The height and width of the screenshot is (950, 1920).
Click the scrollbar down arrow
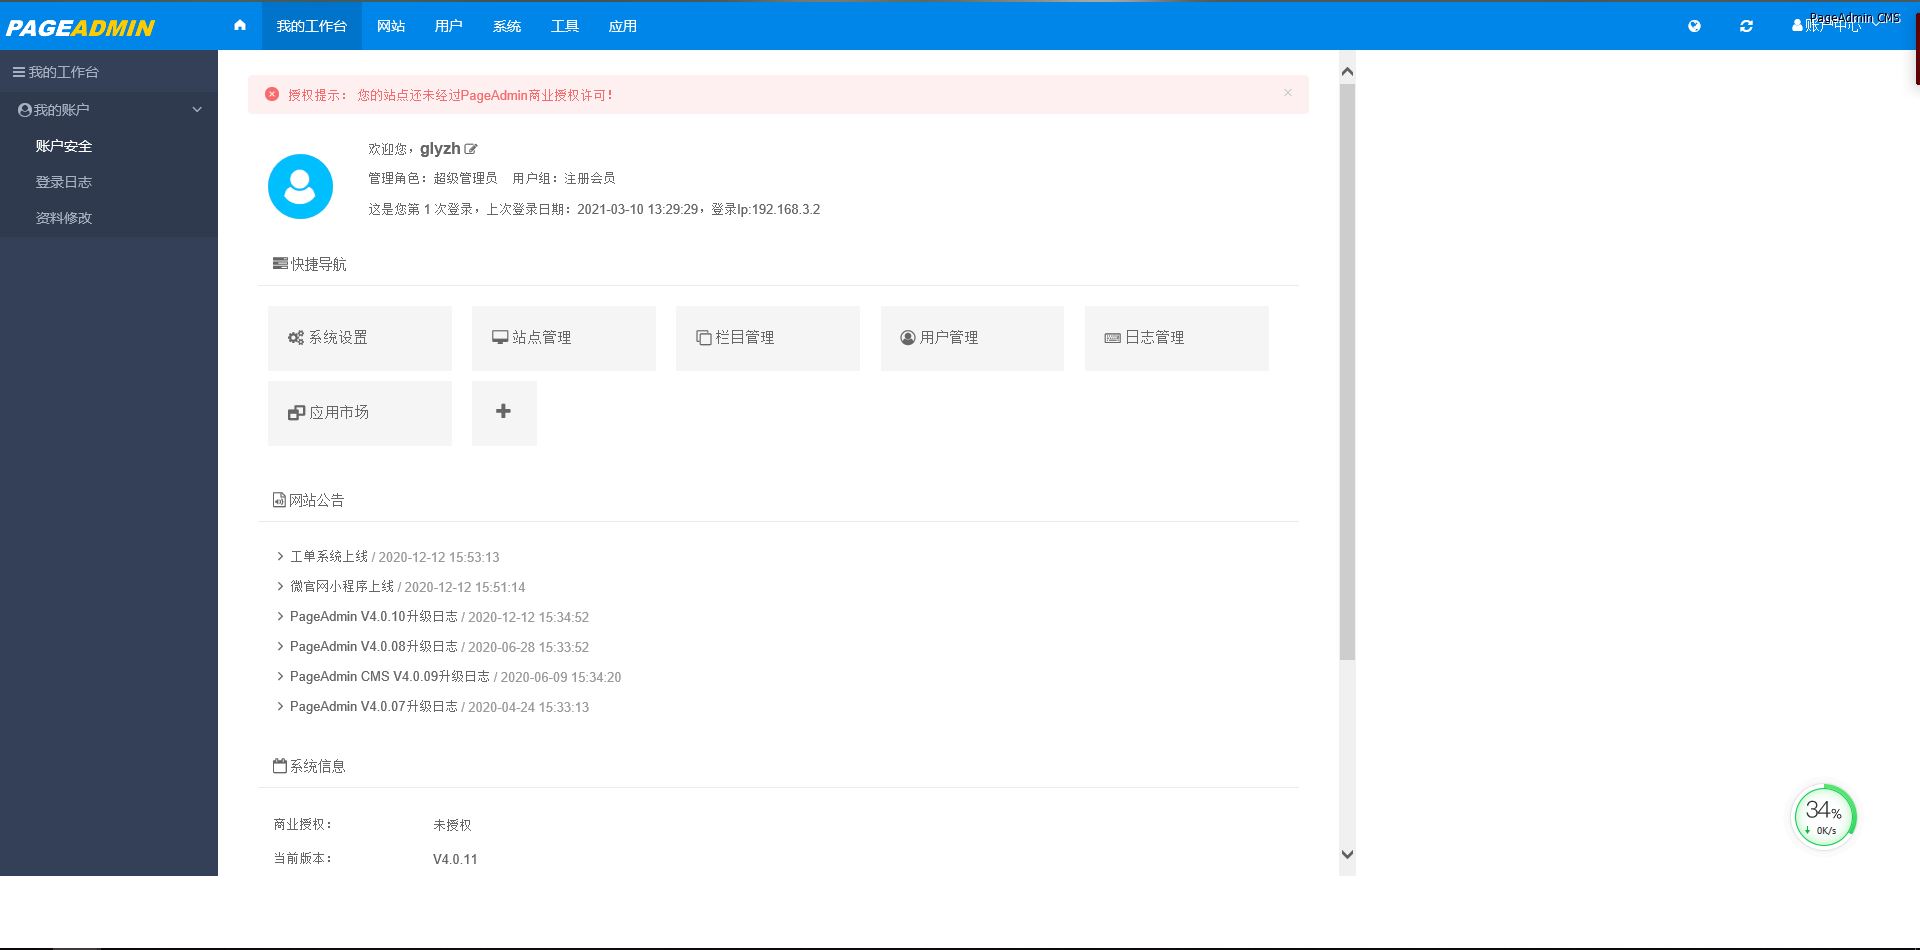tap(1347, 854)
